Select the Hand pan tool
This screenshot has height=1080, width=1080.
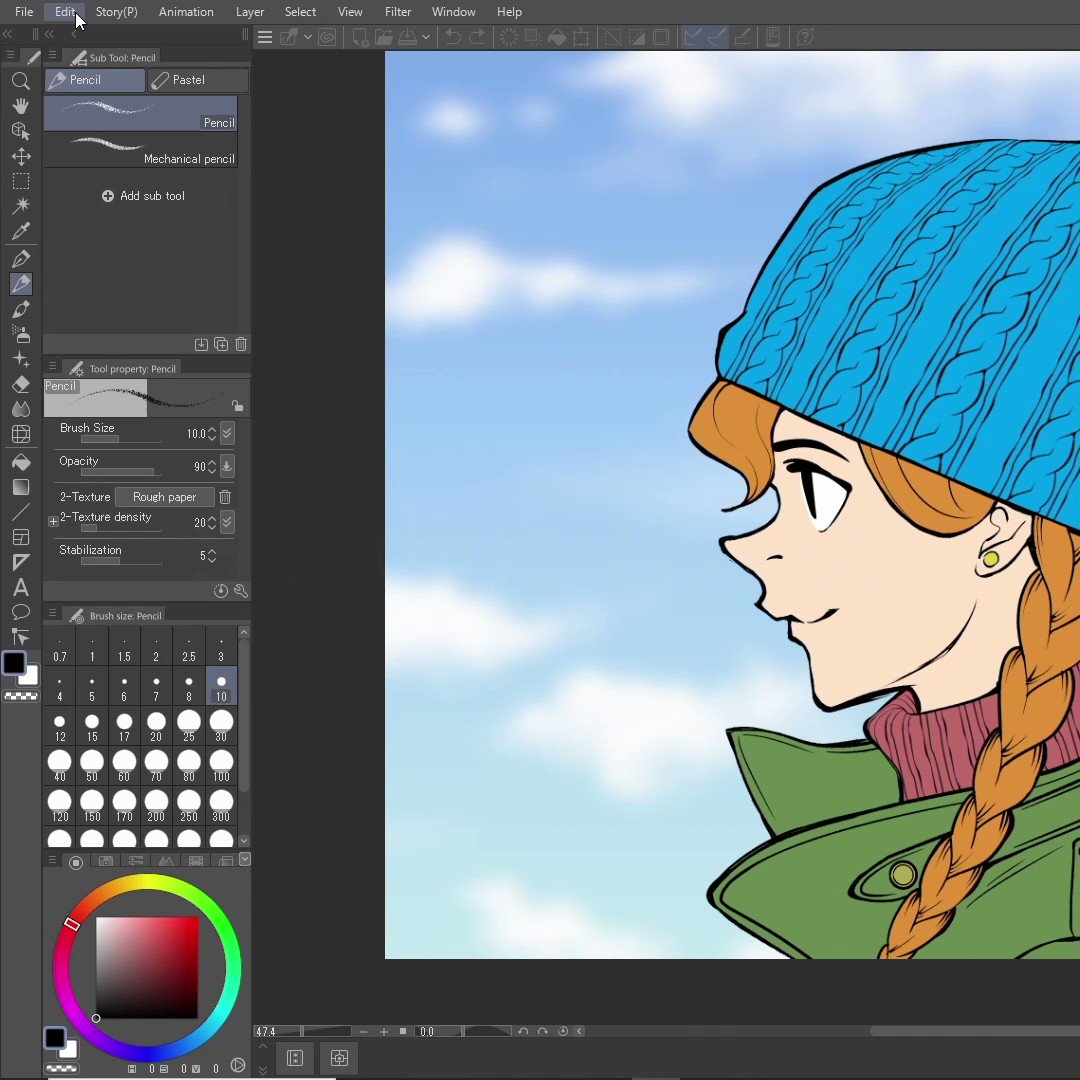[21, 104]
